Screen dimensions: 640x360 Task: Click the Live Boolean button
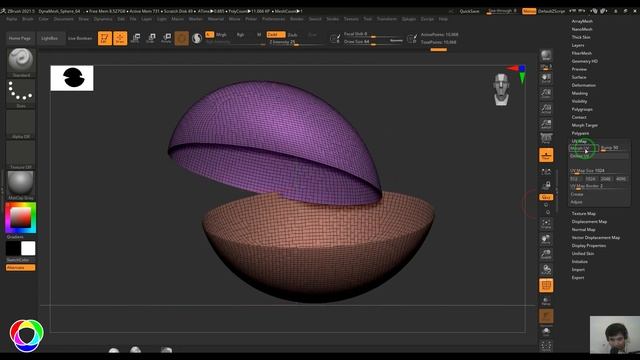[80, 38]
